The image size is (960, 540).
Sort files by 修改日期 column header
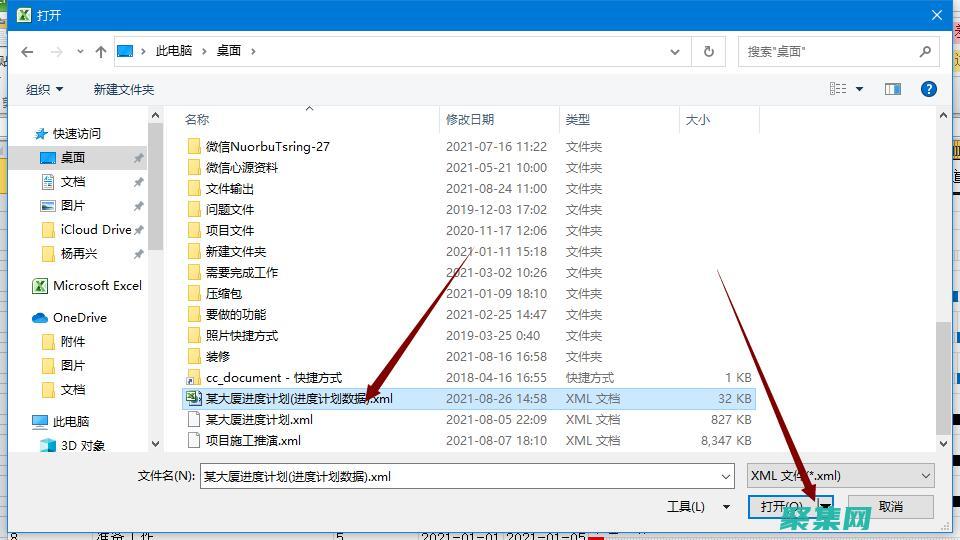(x=470, y=119)
